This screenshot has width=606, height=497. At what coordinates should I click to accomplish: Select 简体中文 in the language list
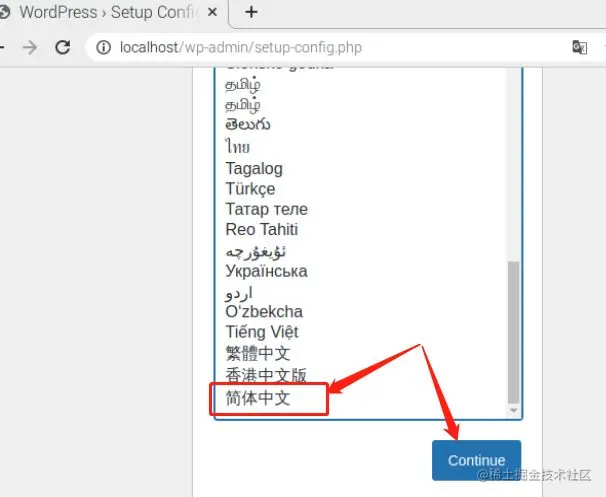[258, 398]
